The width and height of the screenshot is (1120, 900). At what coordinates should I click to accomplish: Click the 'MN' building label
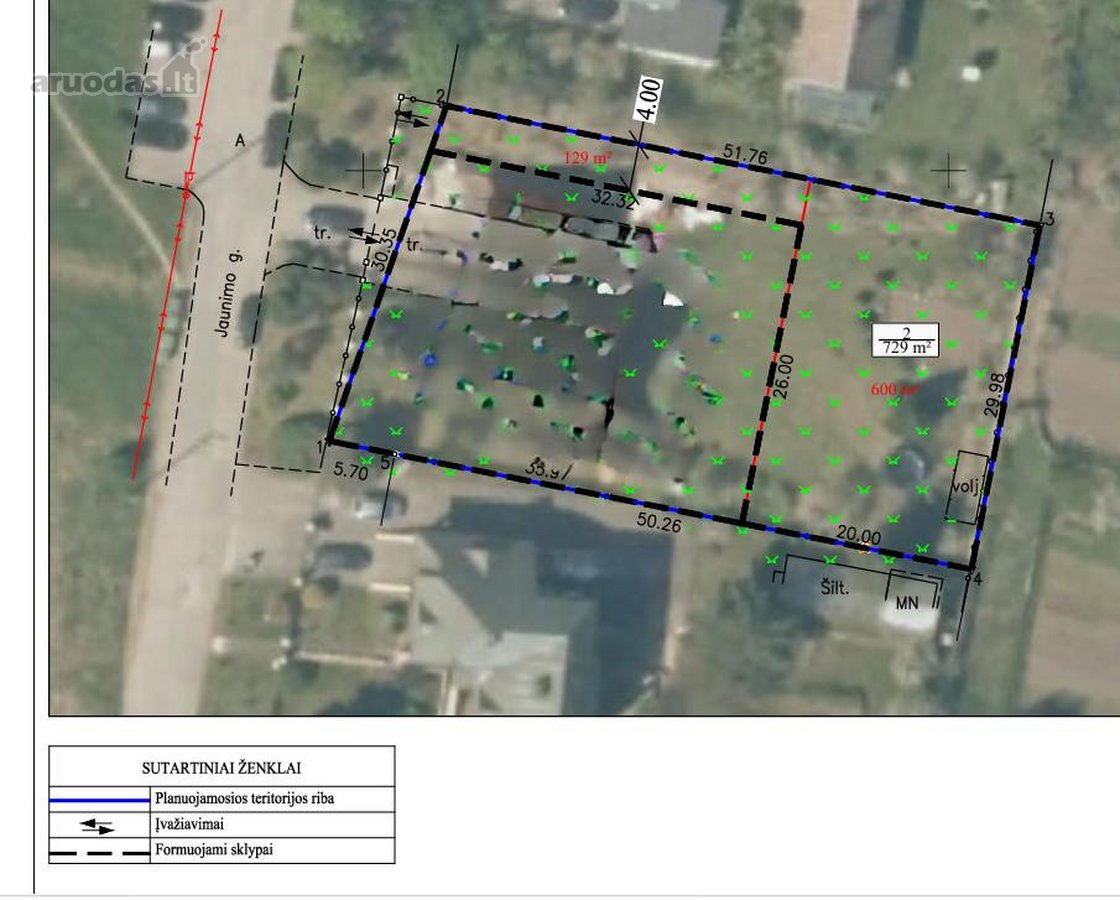click(x=906, y=604)
